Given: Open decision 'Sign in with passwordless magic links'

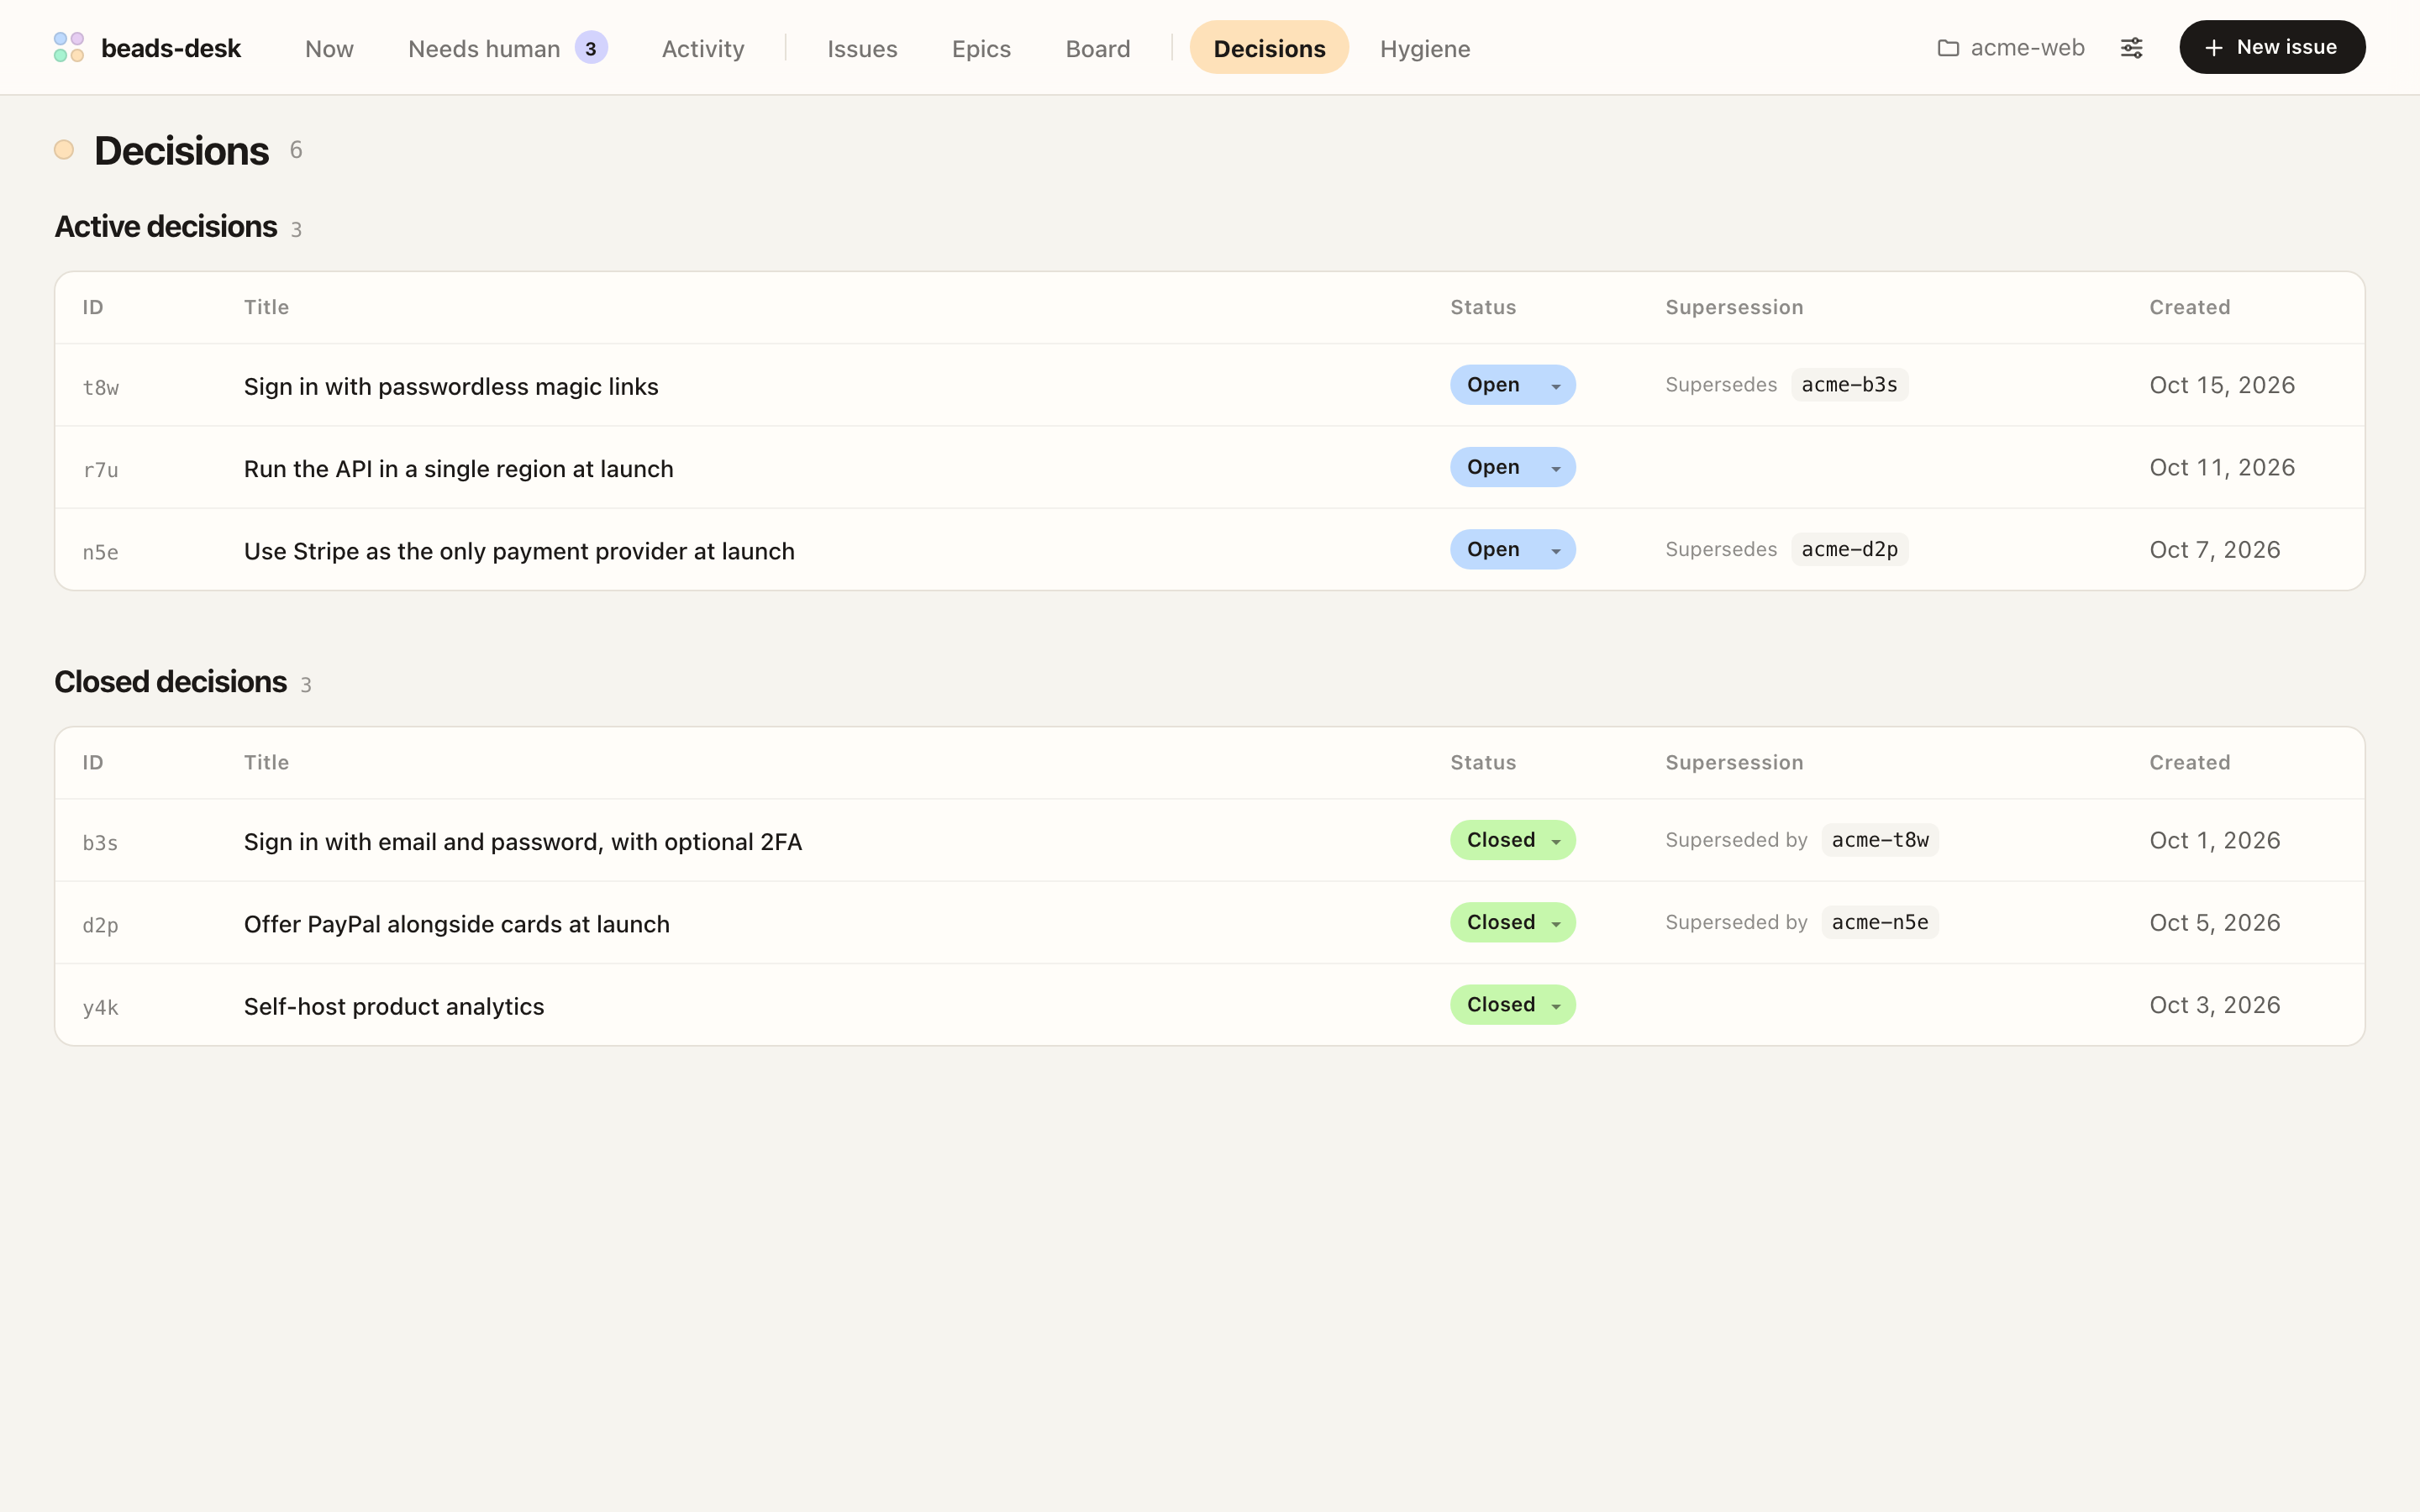Looking at the screenshot, I should (x=451, y=386).
